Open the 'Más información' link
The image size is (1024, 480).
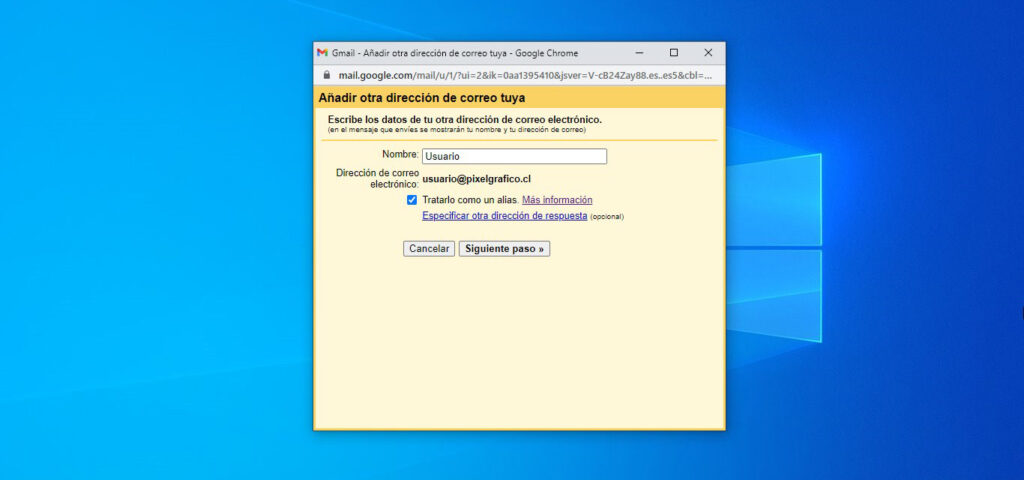pos(557,200)
